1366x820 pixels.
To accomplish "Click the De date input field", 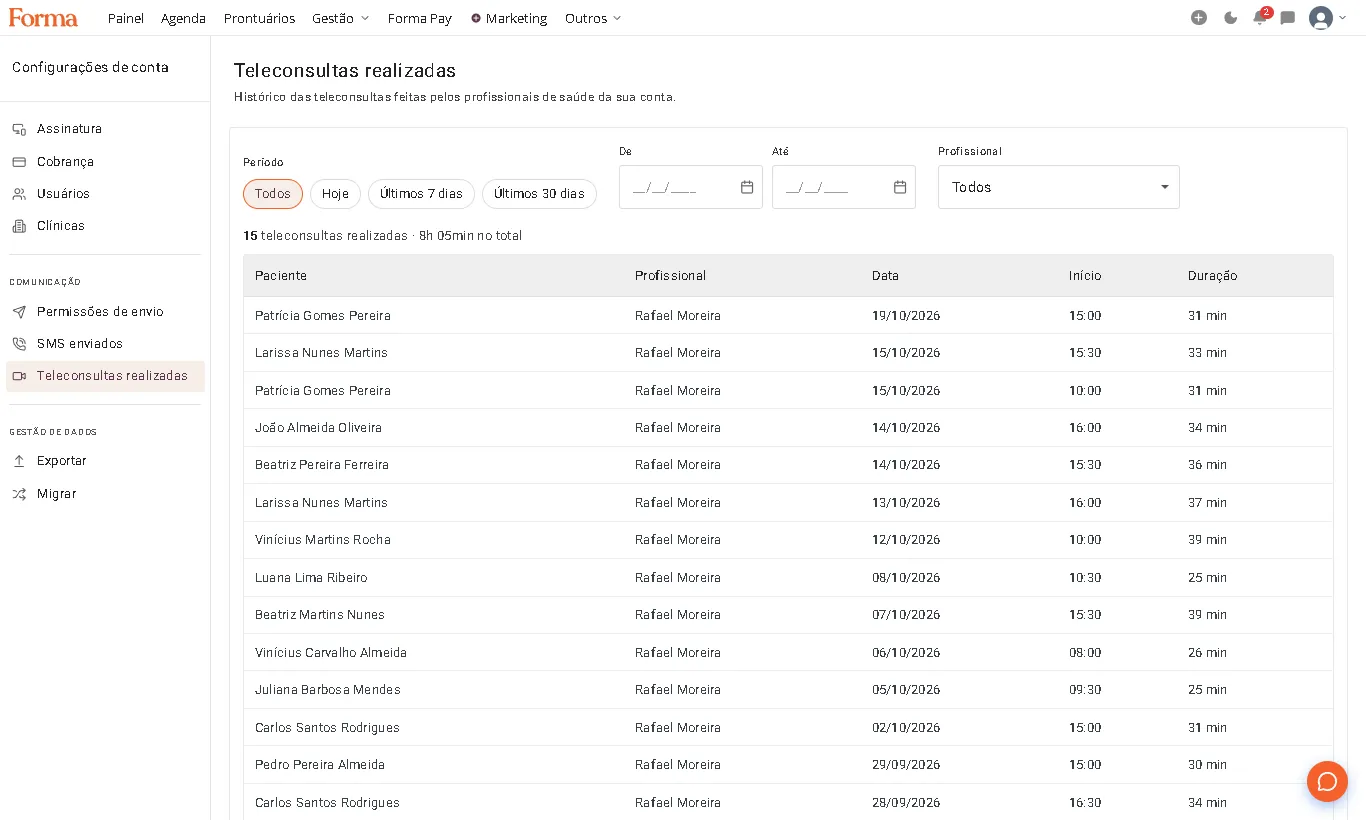I will pyautogui.click(x=691, y=187).
